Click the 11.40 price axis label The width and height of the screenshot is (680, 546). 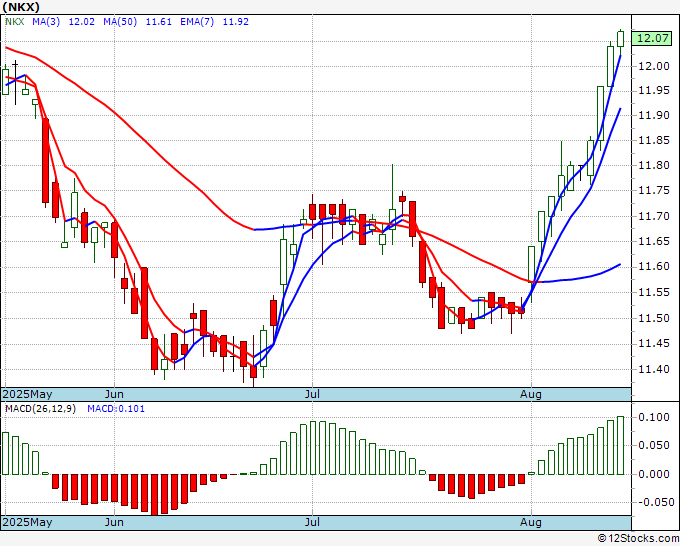tap(654, 369)
